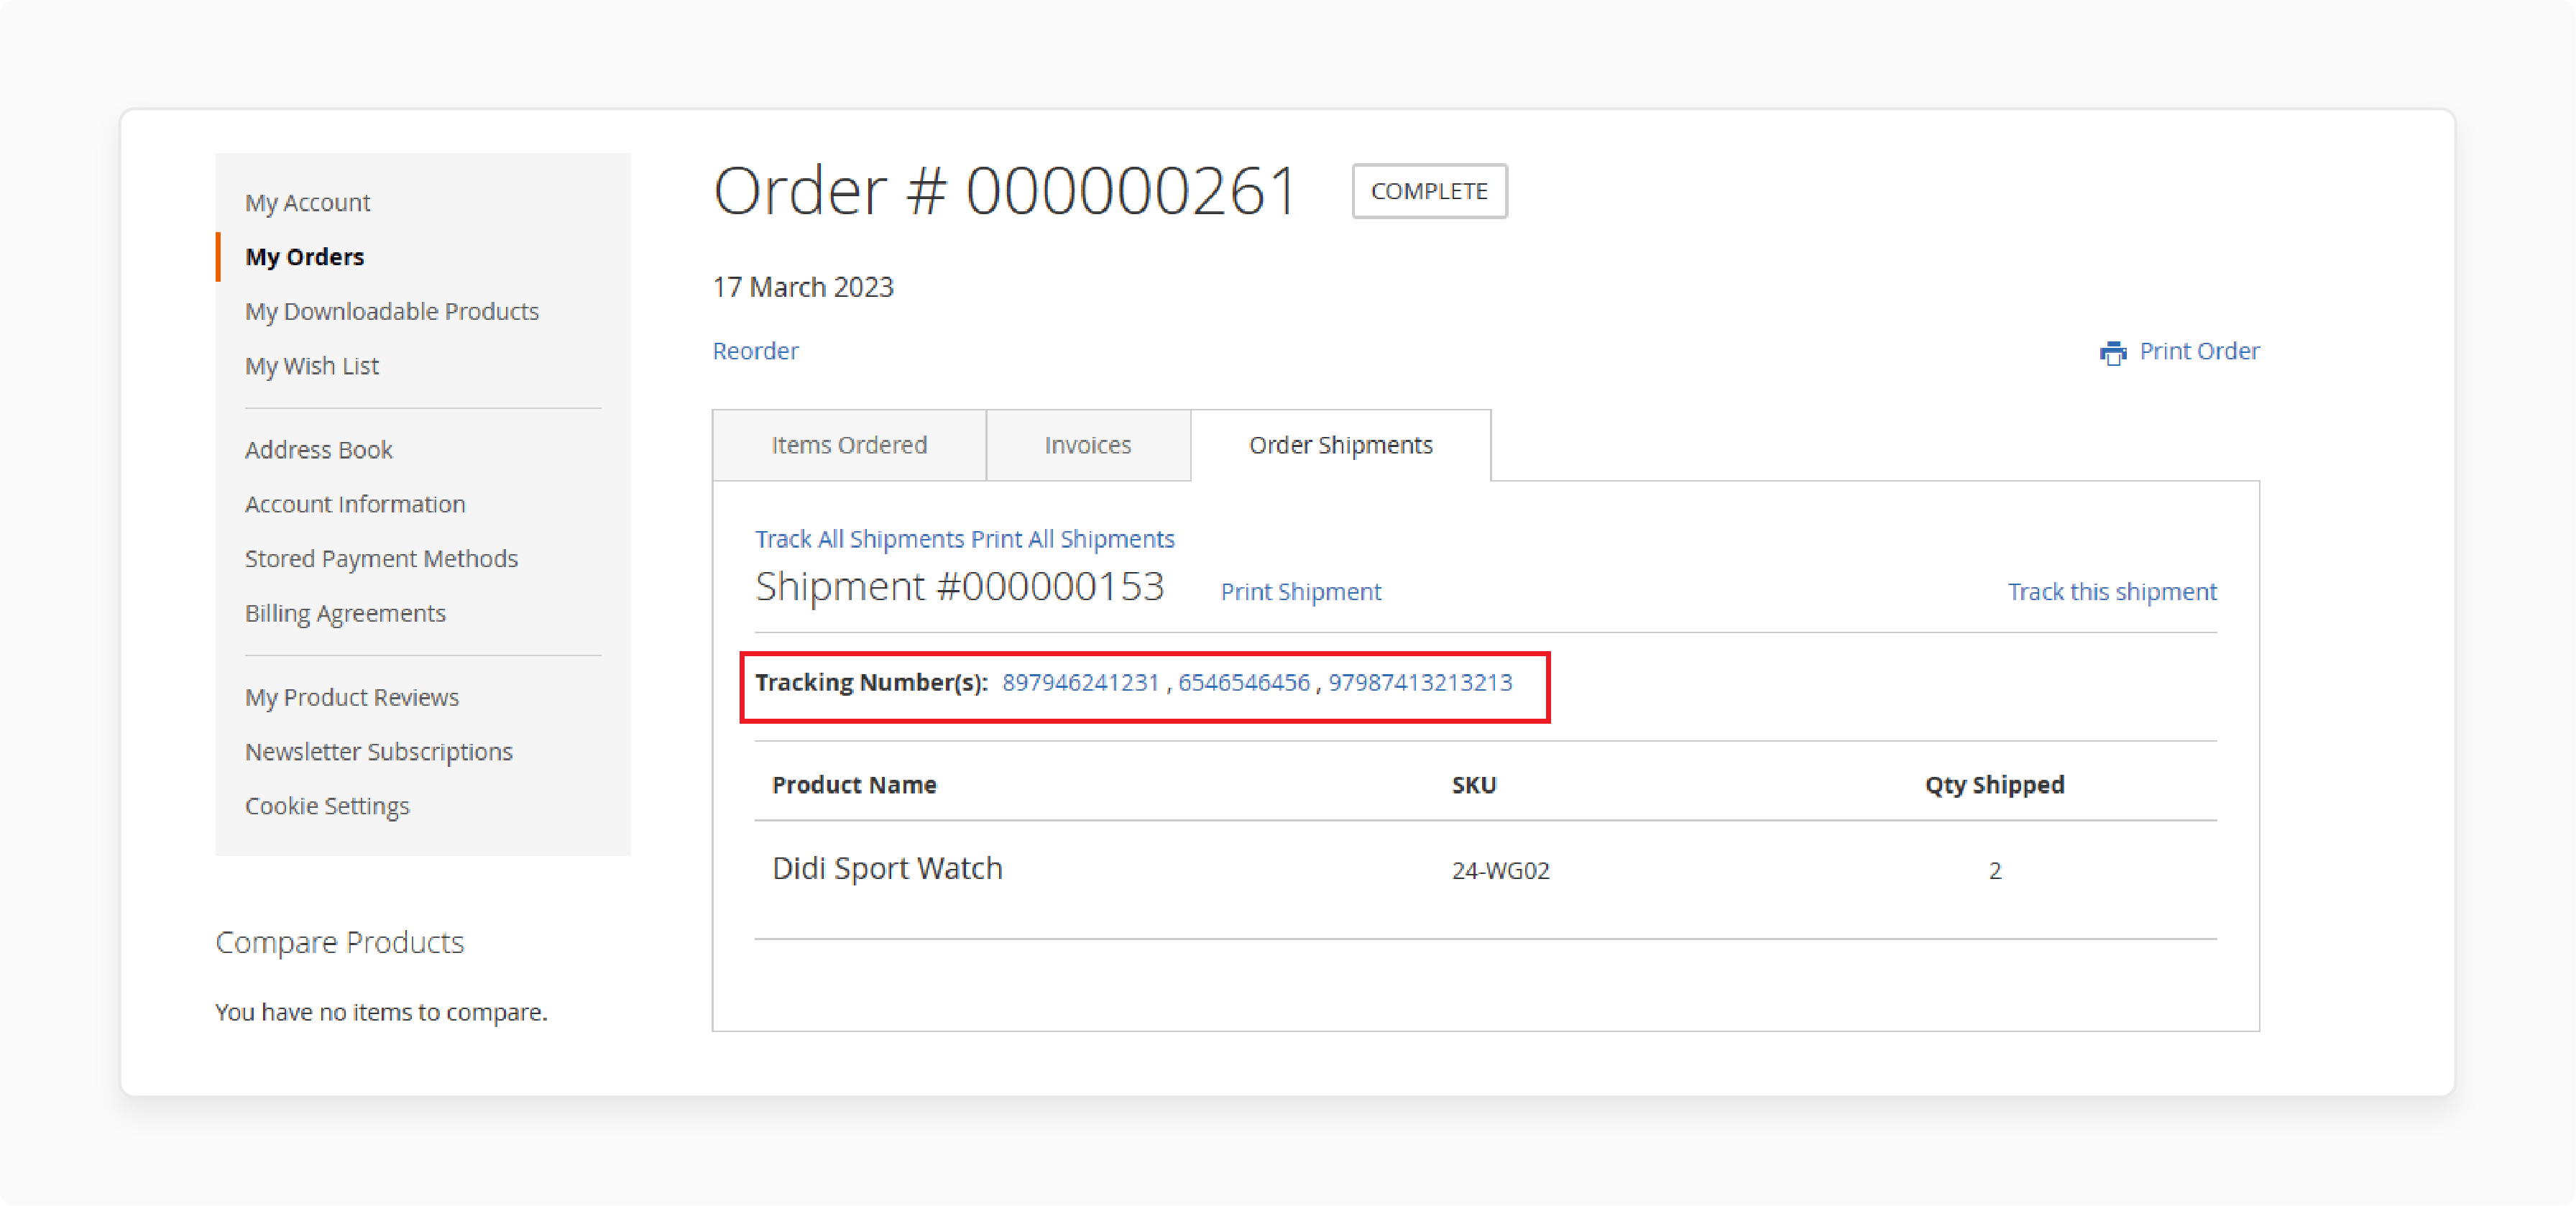Screen dimensions: 2576x1206
Task: Click Didi Sport Watch product name
Action: [x=887, y=869]
